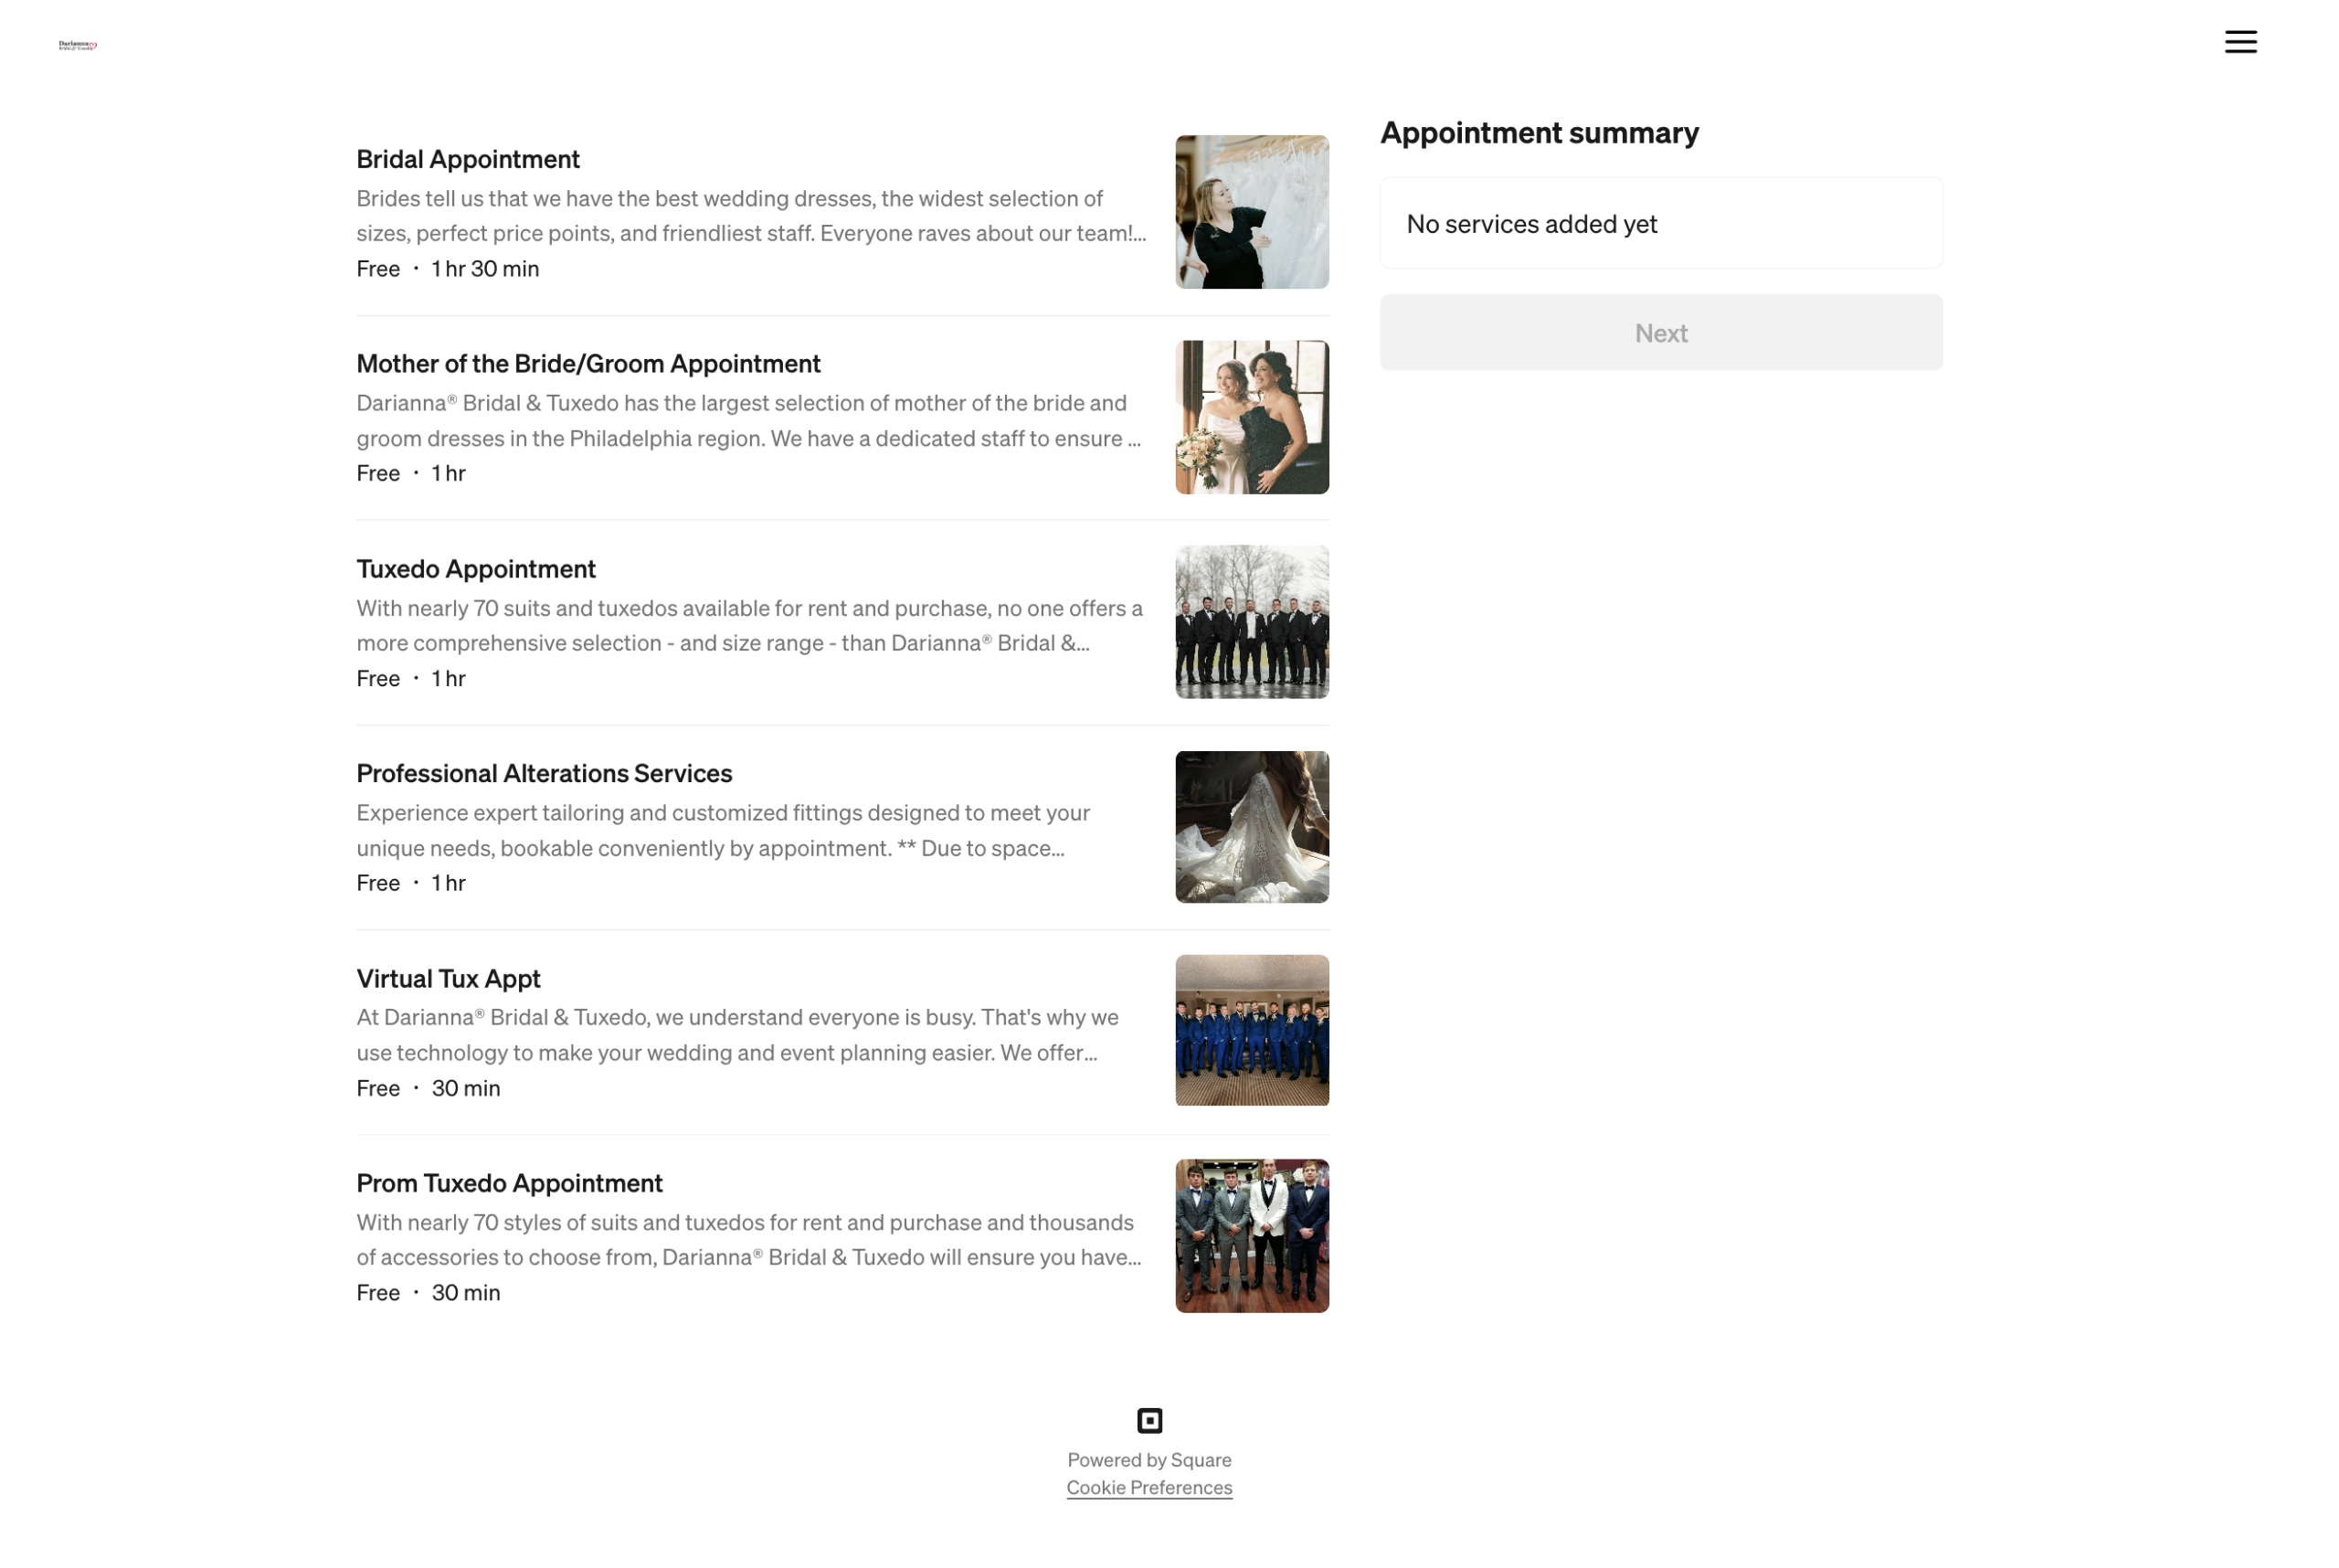Click the Professional Alterations dress photo
The width and height of the screenshot is (2339, 1568).
(x=1252, y=827)
